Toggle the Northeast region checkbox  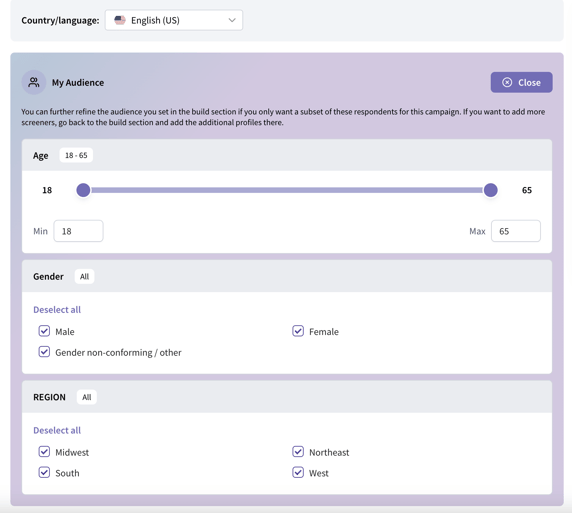point(298,452)
